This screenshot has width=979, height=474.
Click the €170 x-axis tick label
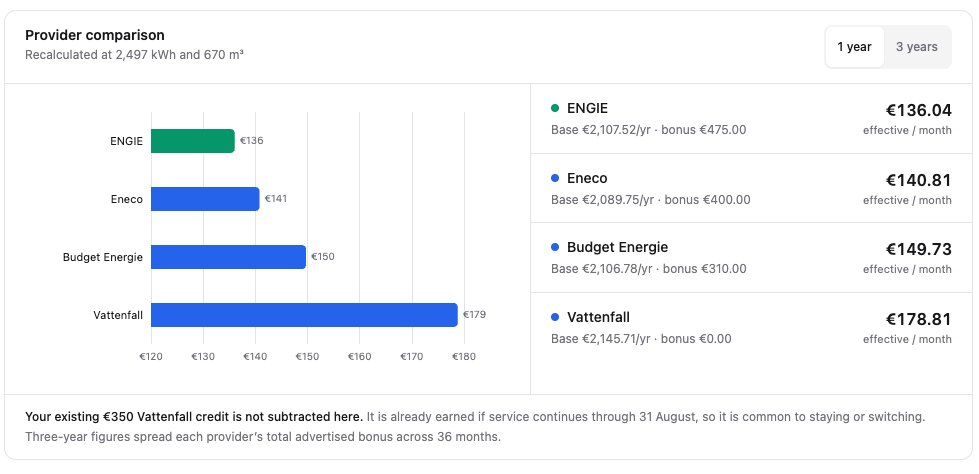coord(411,357)
